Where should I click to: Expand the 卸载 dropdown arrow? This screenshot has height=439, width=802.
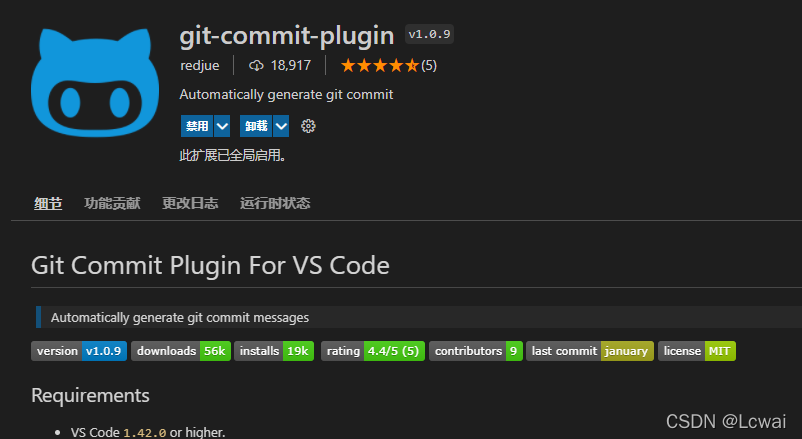click(x=281, y=126)
